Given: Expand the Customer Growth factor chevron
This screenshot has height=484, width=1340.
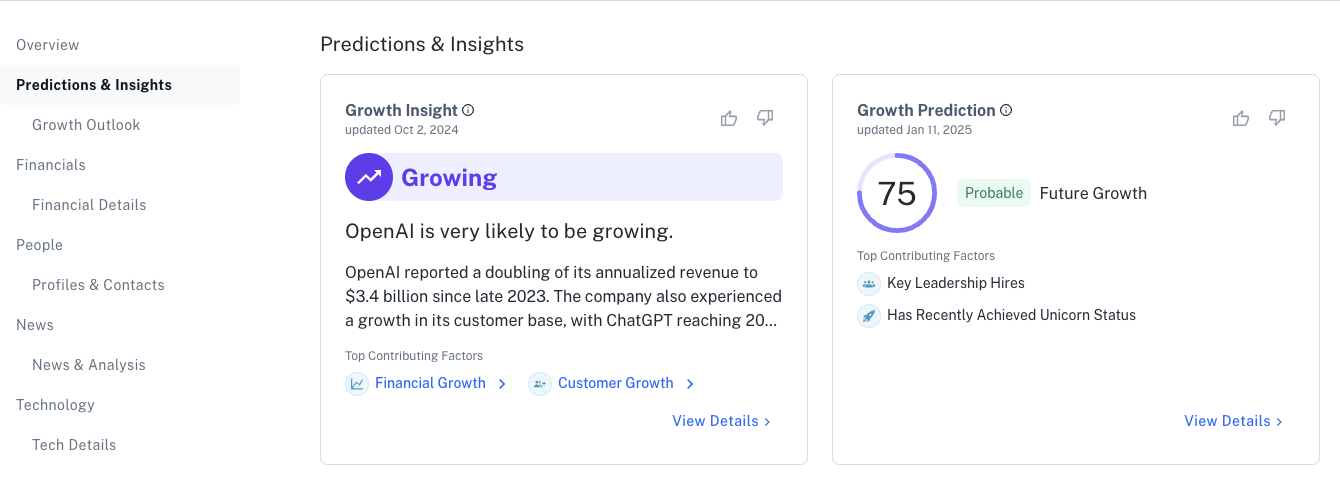Looking at the screenshot, I should [x=690, y=384].
